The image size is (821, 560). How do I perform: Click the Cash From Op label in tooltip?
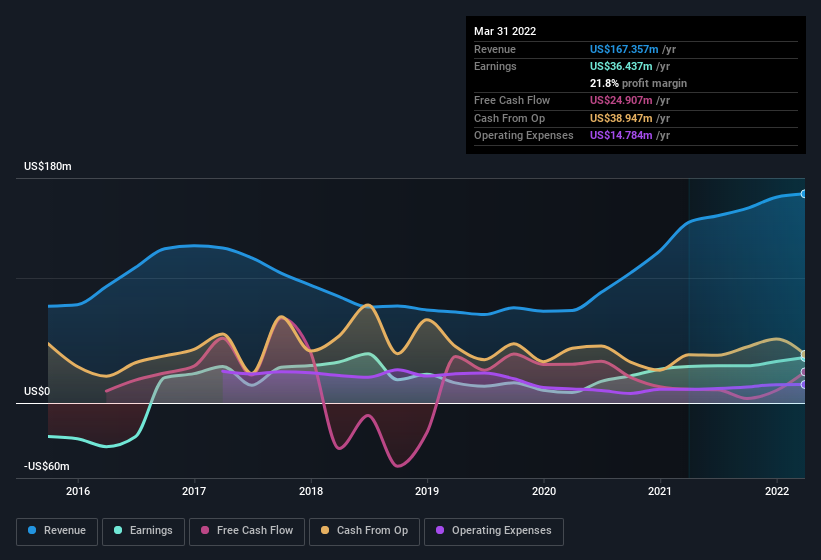tap(509, 118)
